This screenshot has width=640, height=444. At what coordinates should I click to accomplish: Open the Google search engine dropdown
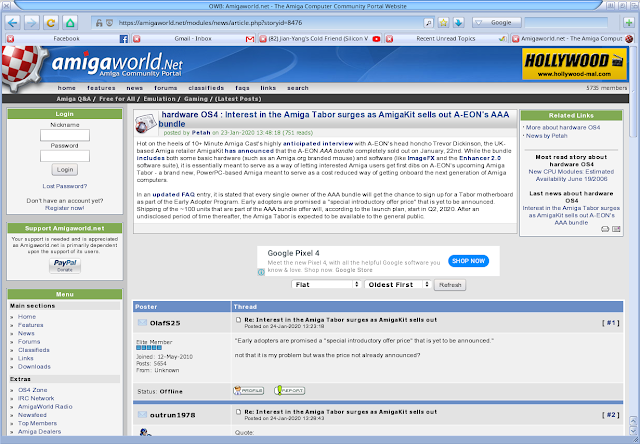click(496, 22)
